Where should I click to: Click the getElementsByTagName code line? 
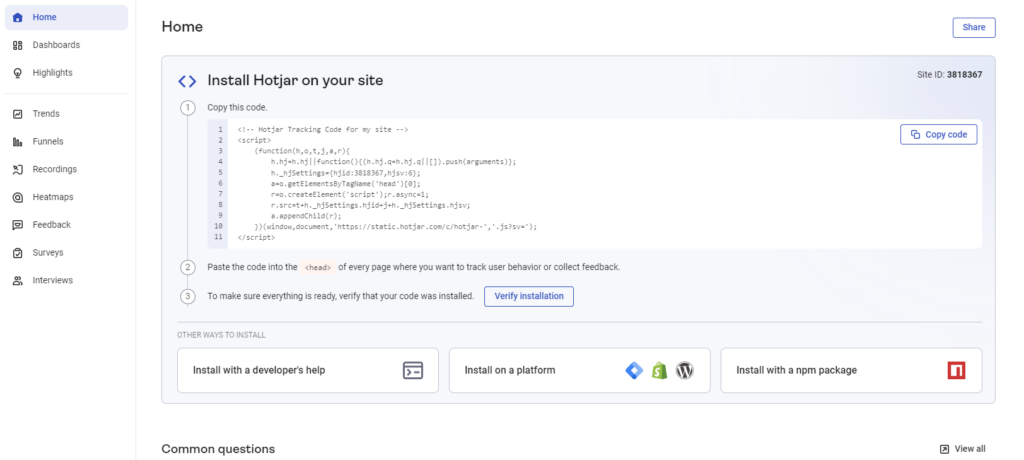click(x=346, y=184)
